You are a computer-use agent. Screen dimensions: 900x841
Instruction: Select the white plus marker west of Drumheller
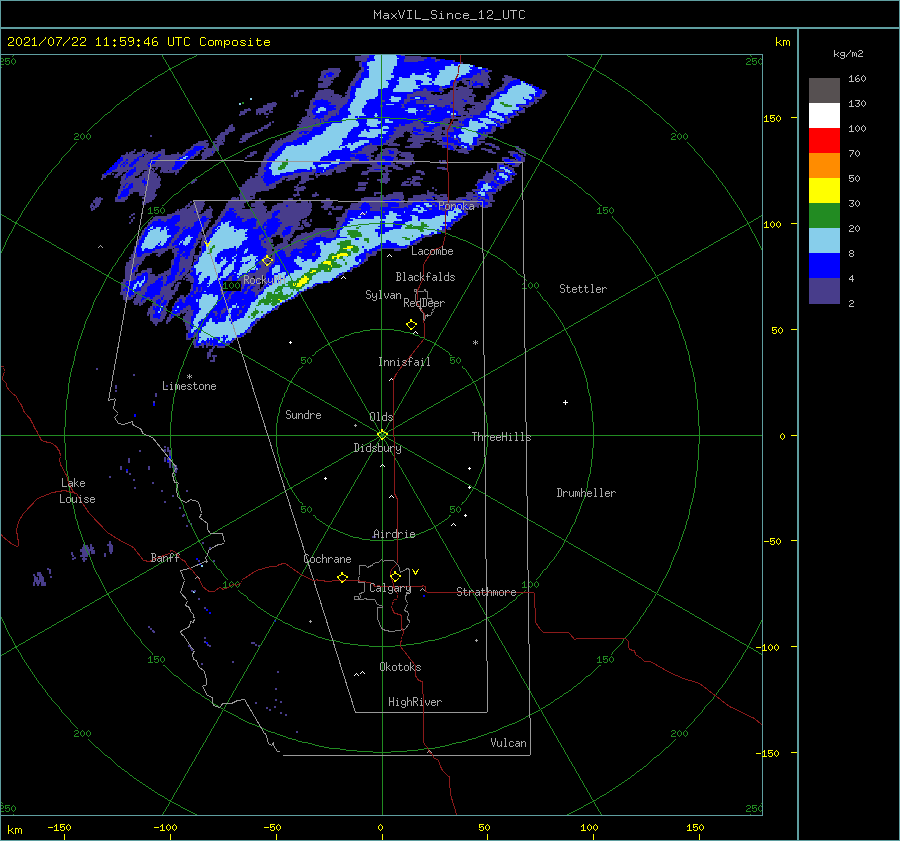[x=565, y=402]
